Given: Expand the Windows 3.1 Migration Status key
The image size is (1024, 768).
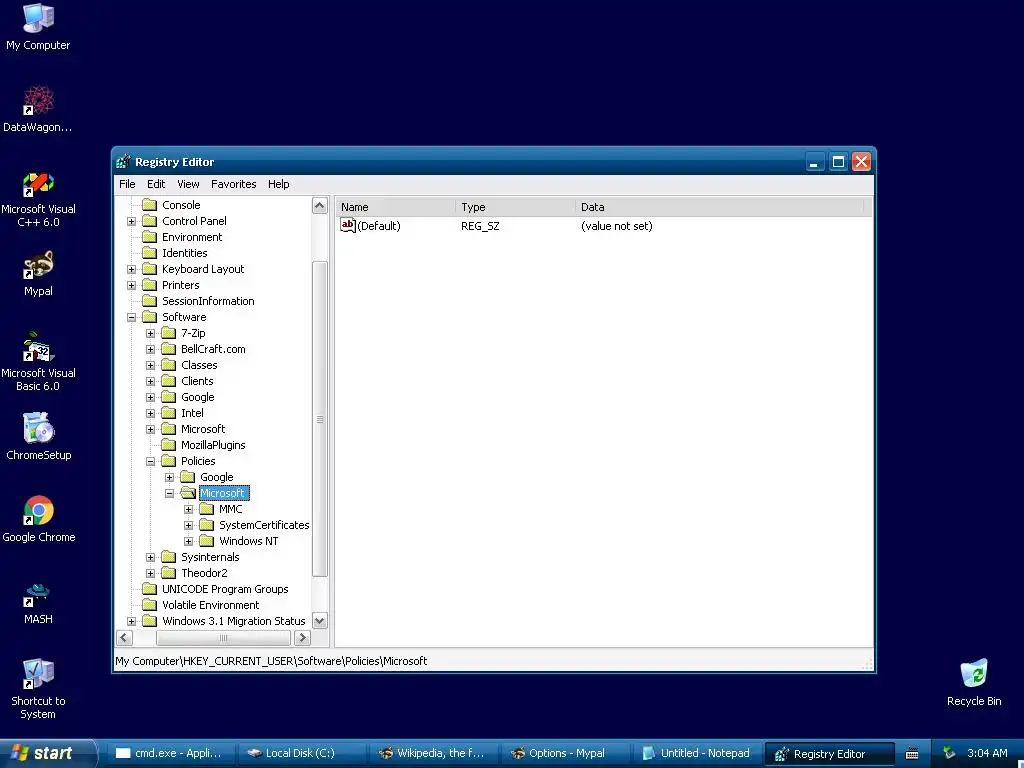Looking at the screenshot, I should pos(131,621).
